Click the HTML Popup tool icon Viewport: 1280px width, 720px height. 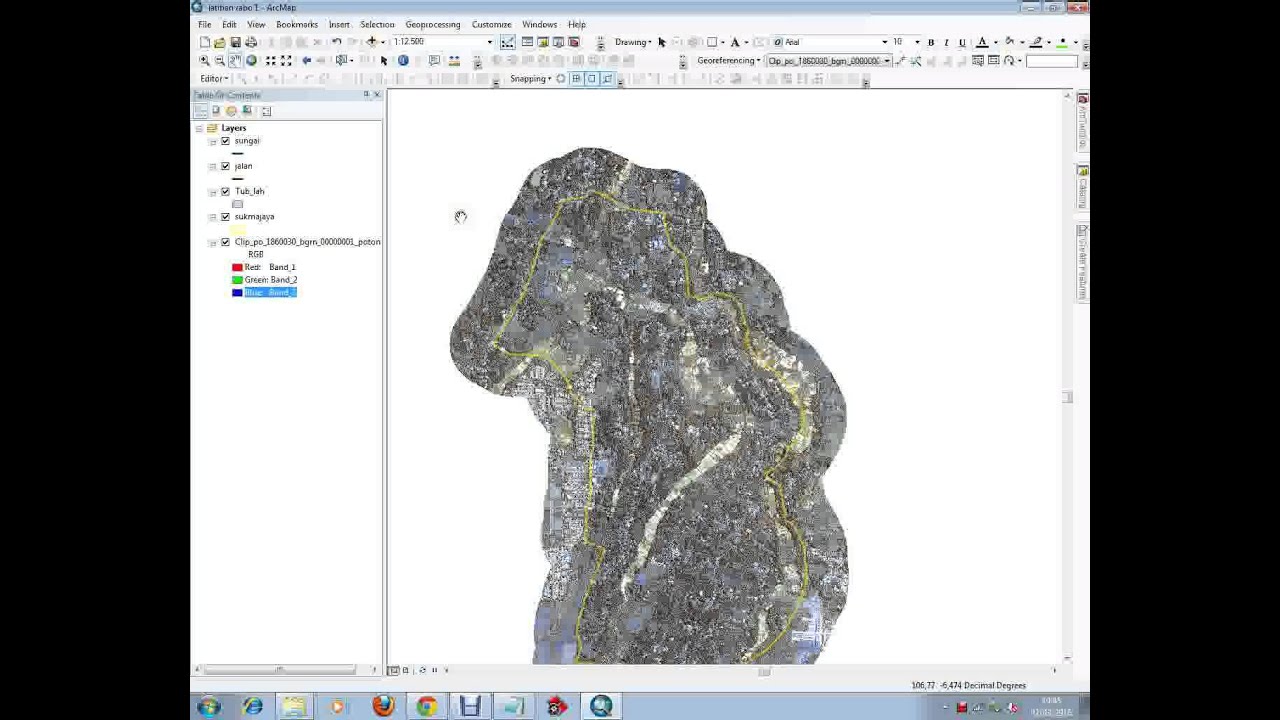tap(434, 60)
